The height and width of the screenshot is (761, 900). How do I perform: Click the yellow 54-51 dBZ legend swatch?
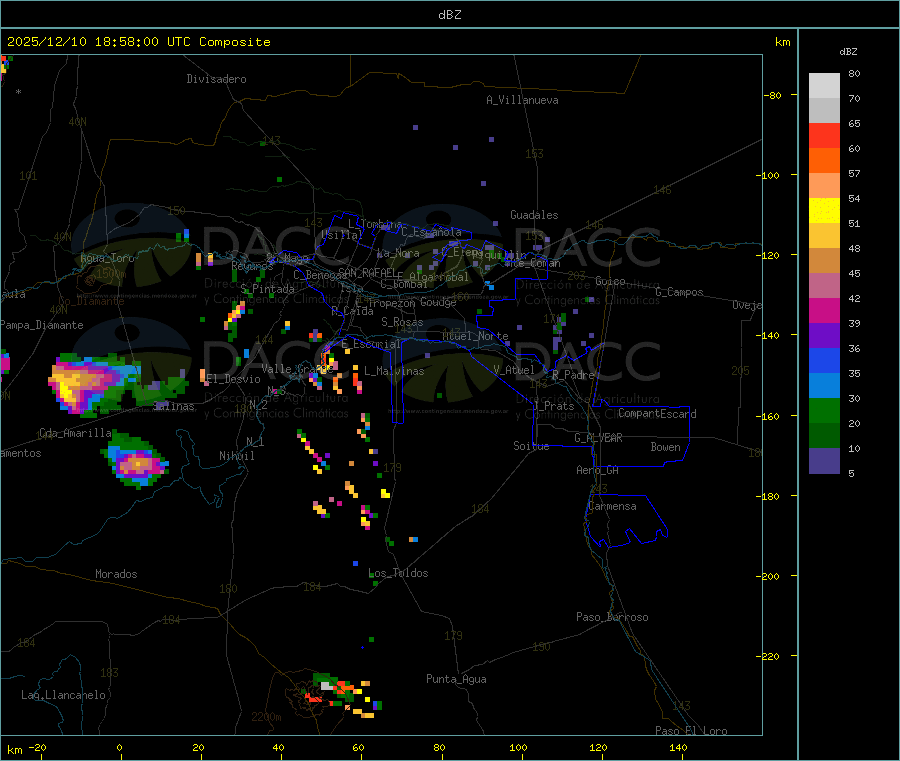pos(824,211)
